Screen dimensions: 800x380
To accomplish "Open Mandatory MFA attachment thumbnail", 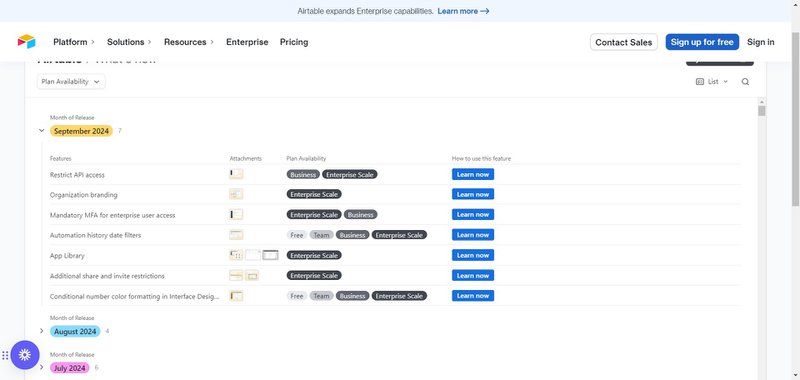I will 236,215.
